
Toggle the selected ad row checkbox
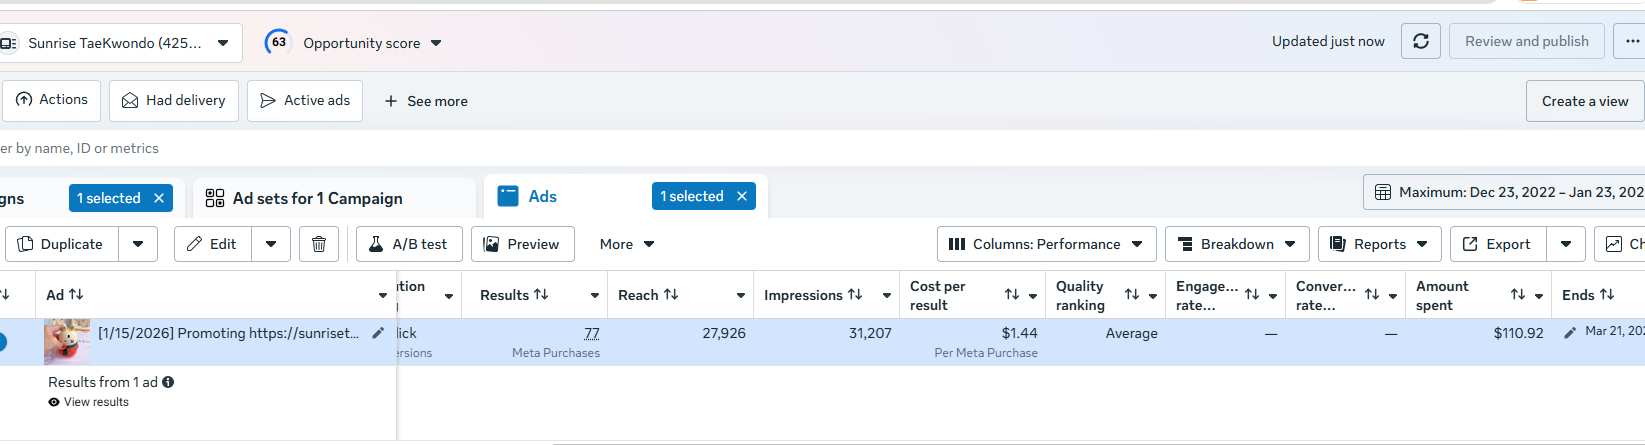pos(2,342)
